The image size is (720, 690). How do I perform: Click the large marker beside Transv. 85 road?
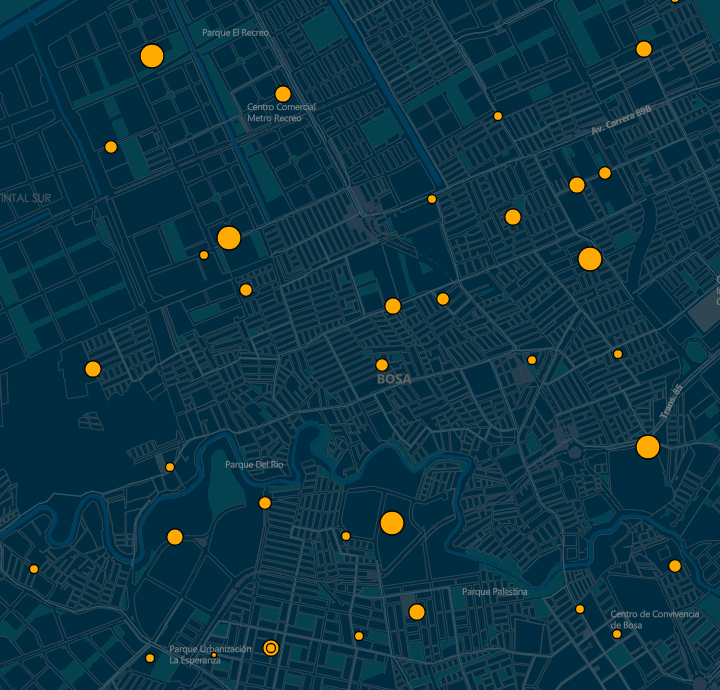(648, 447)
